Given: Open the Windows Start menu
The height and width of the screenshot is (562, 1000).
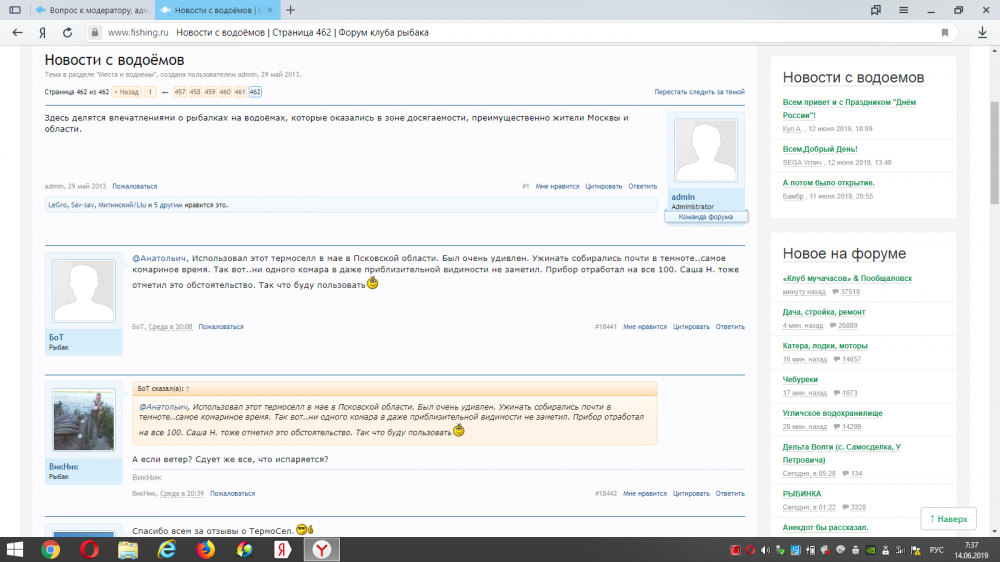Looking at the screenshot, I should [14, 549].
